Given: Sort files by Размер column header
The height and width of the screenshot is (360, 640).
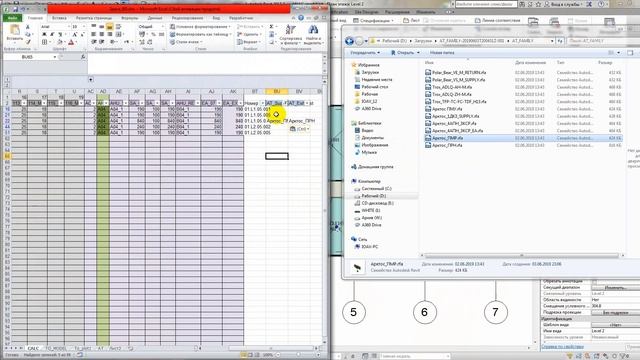Looking at the screenshot, I should pyautogui.click(x=605, y=62).
